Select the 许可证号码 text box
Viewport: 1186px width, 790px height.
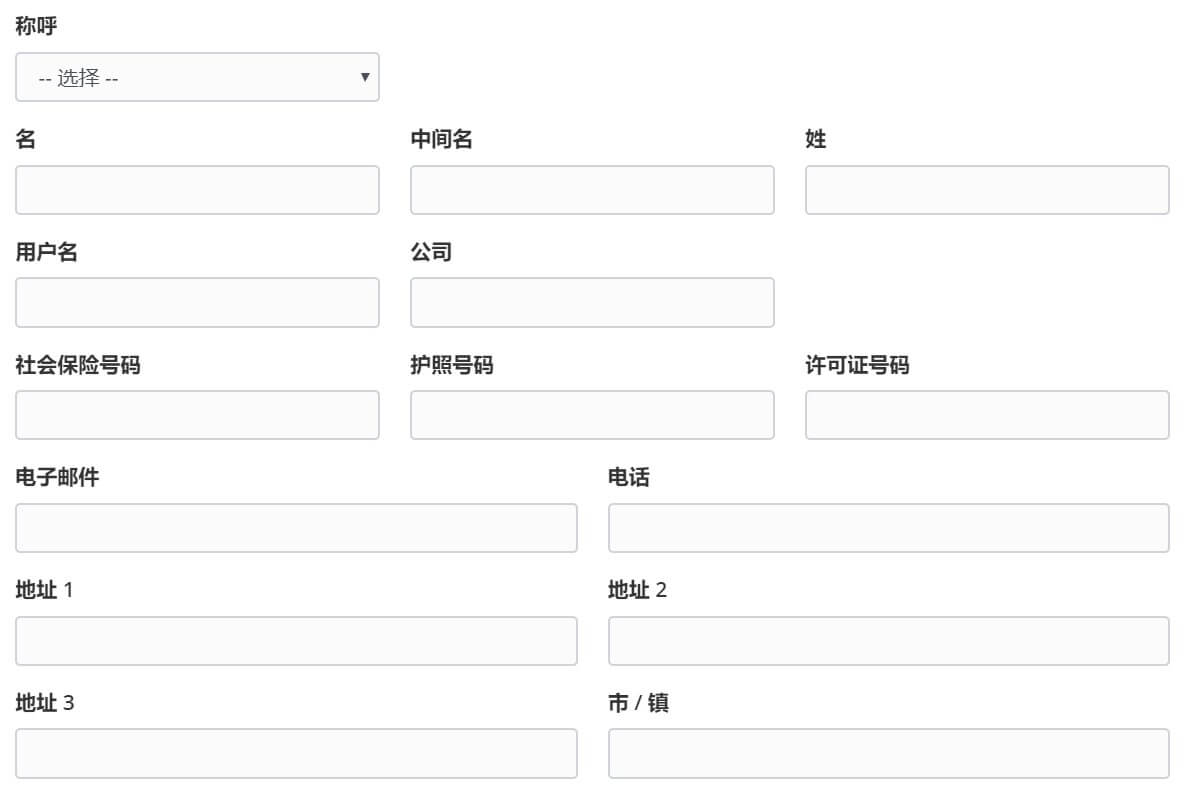click(986, 415)
